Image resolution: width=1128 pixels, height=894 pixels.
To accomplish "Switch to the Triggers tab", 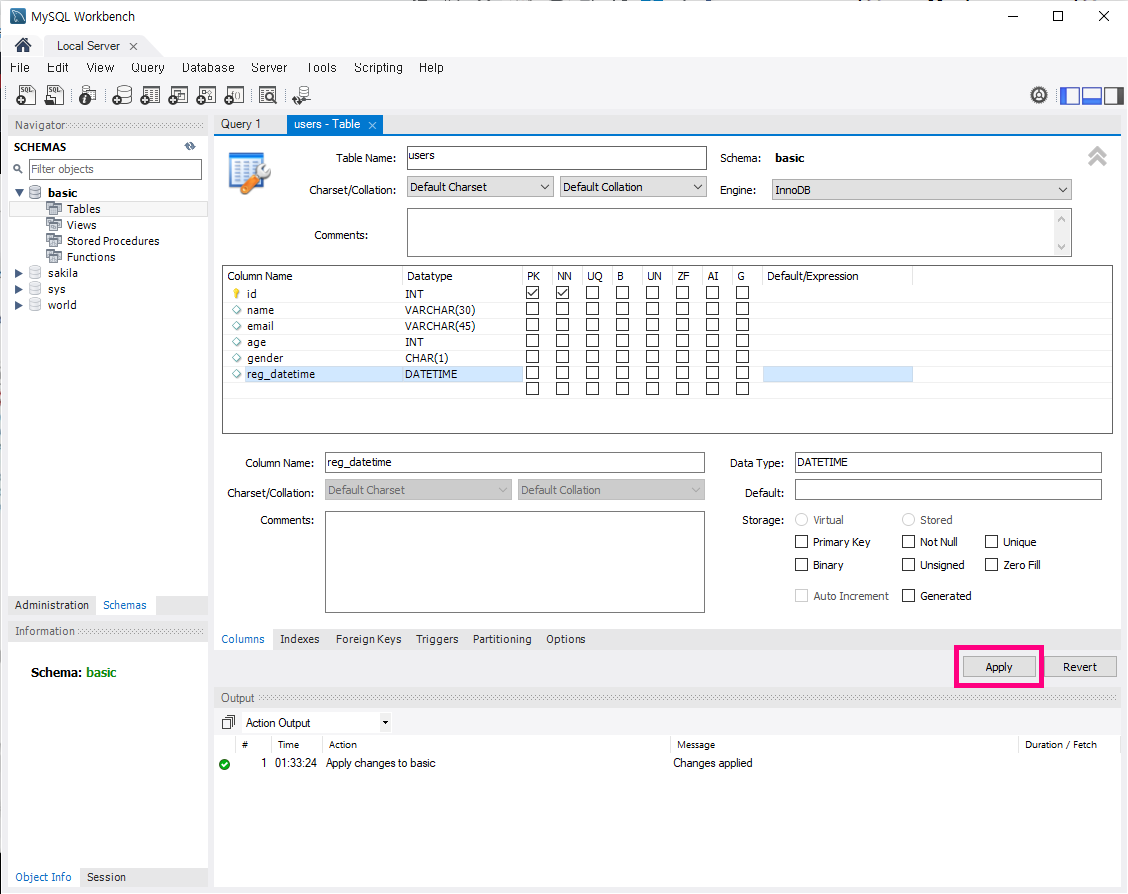I will [x=437, y=639].
